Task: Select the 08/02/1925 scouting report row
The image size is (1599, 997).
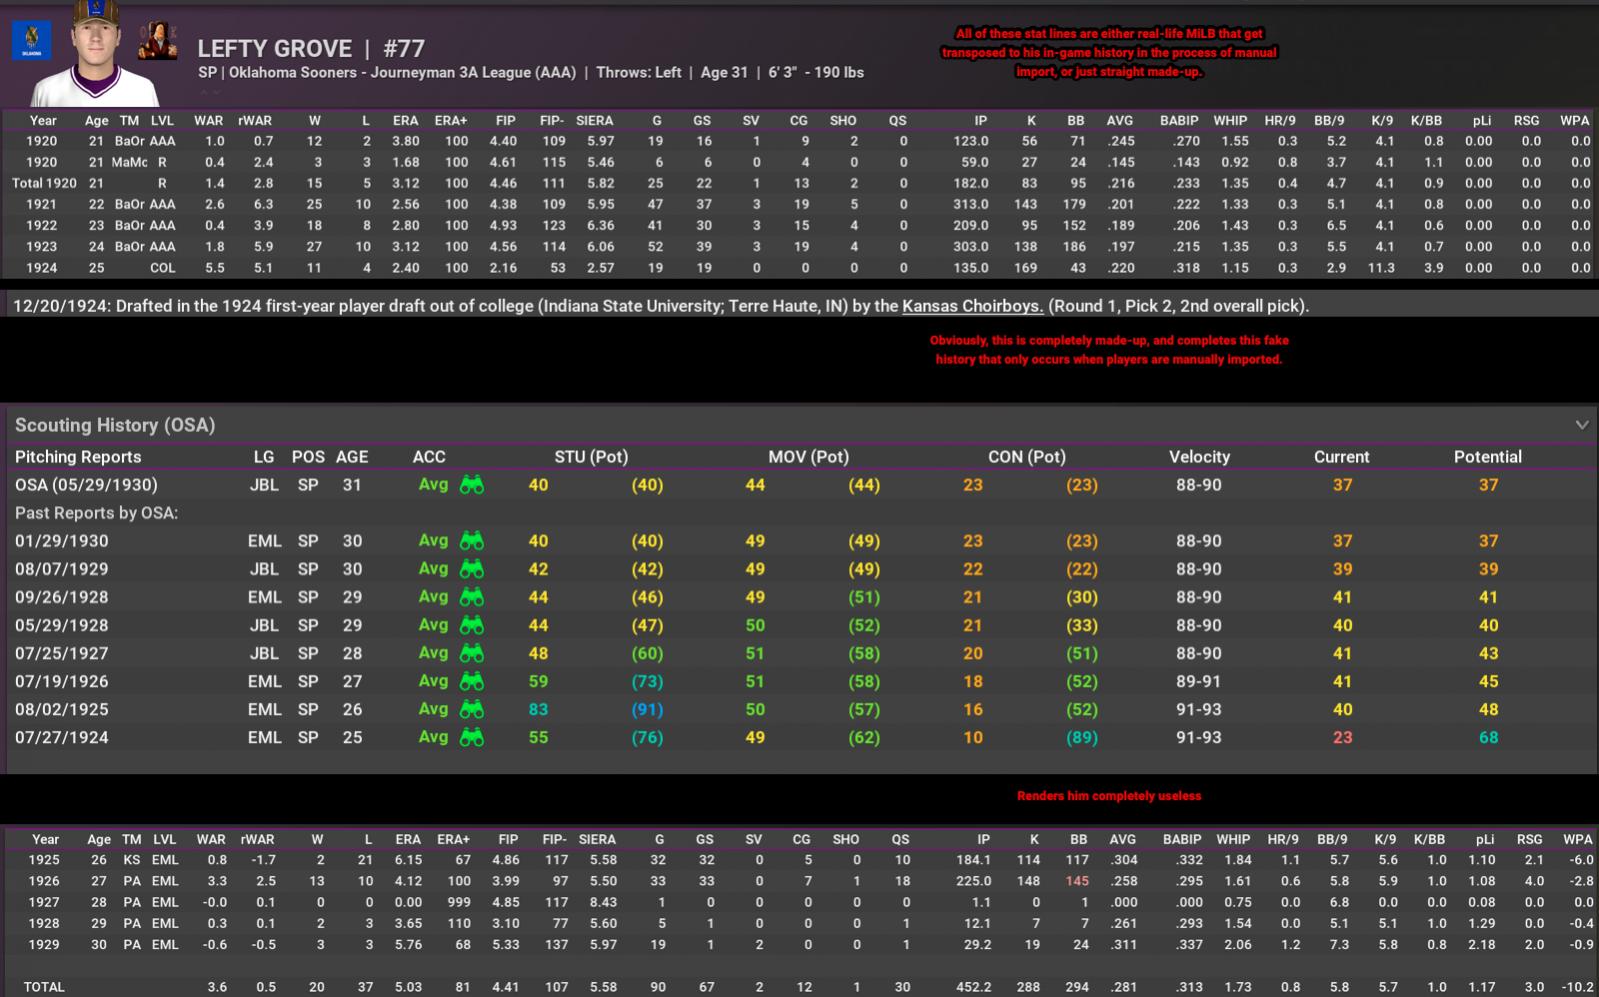Action: coord(62,709)
